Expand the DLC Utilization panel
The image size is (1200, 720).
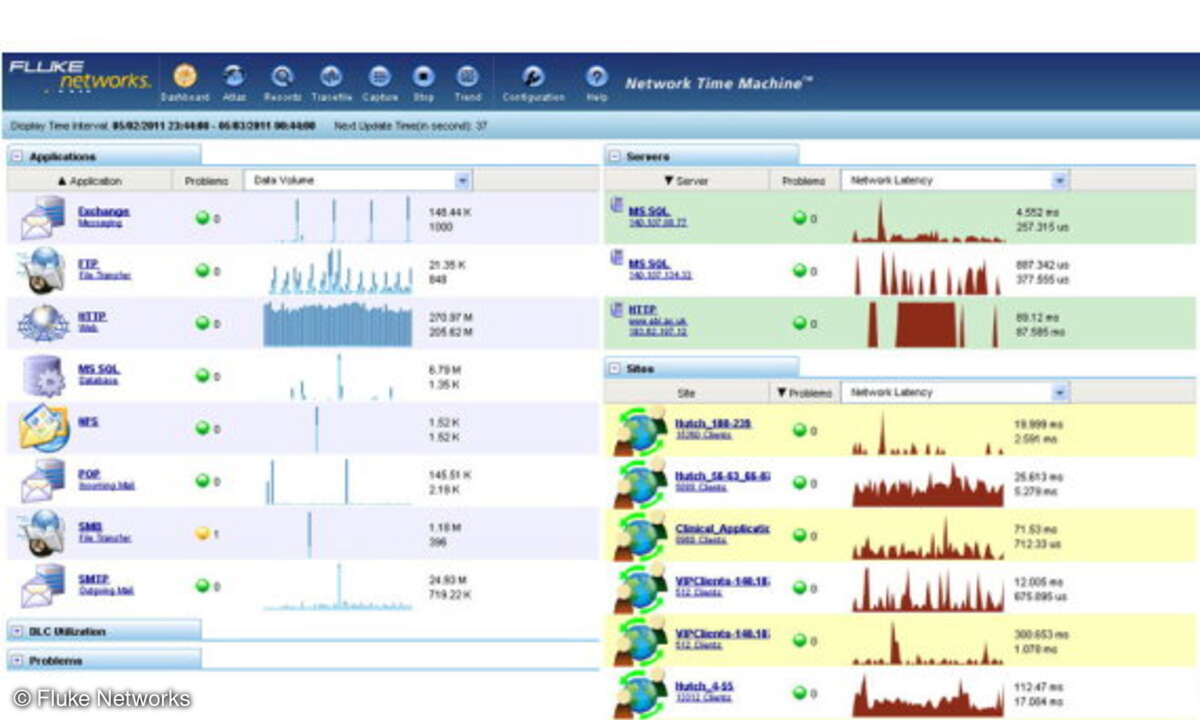pos(17,632)
